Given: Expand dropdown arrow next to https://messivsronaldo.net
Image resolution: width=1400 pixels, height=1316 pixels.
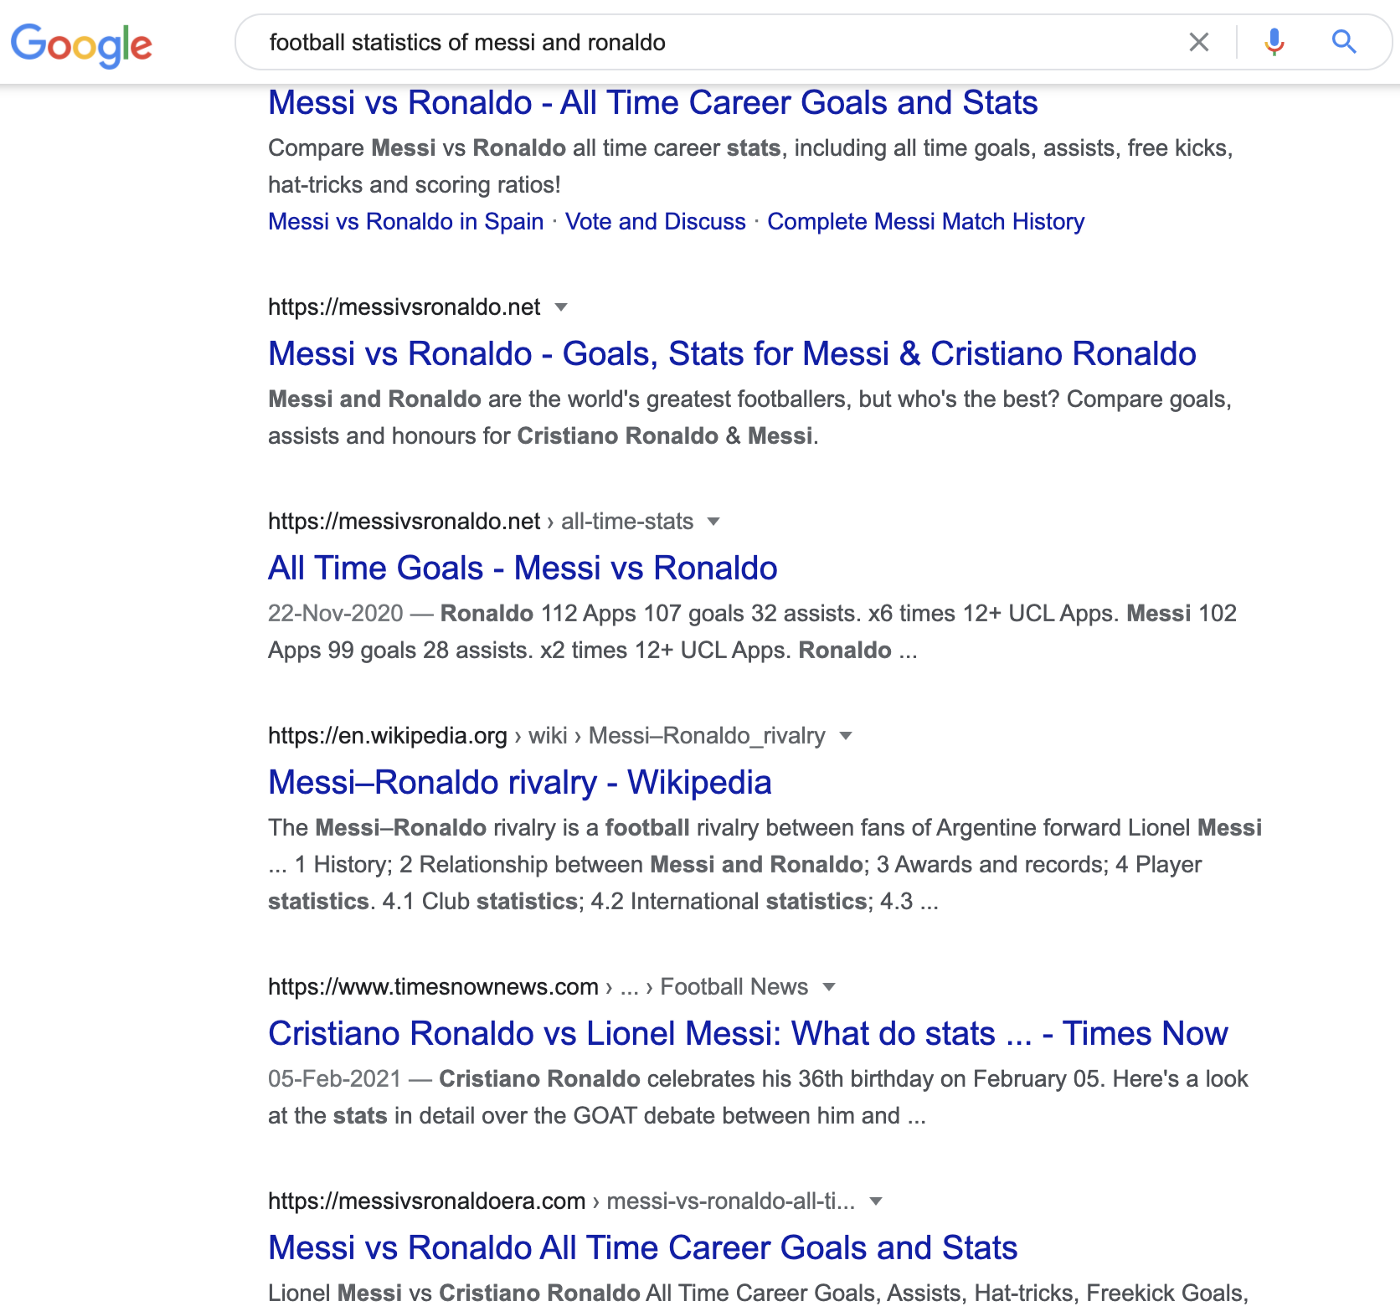Looking at the screenshot, I should [561, 307].
